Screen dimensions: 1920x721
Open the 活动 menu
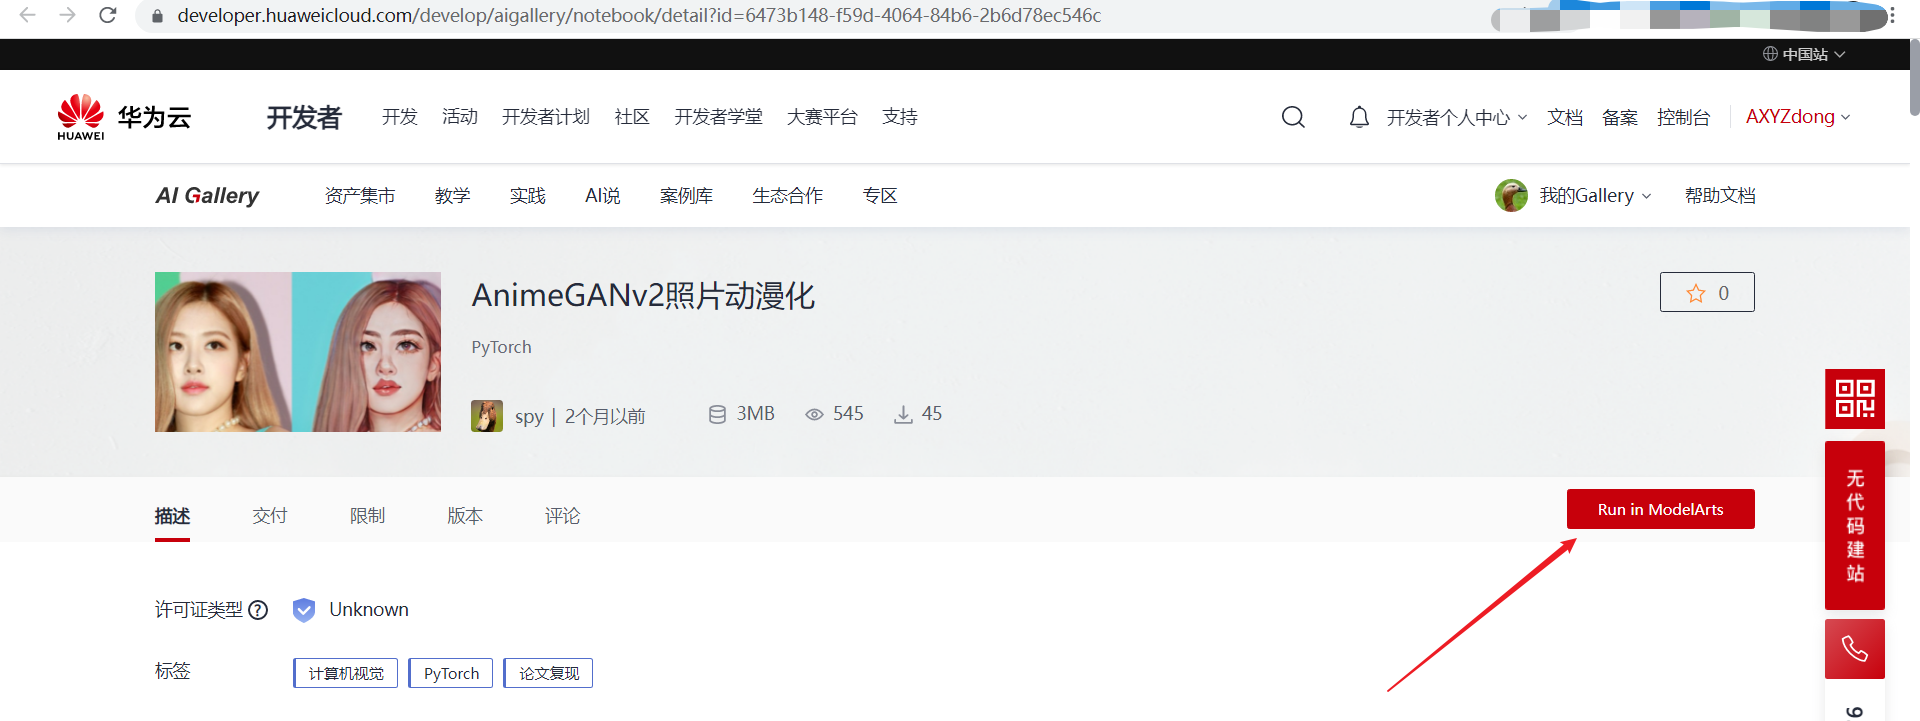460,117
